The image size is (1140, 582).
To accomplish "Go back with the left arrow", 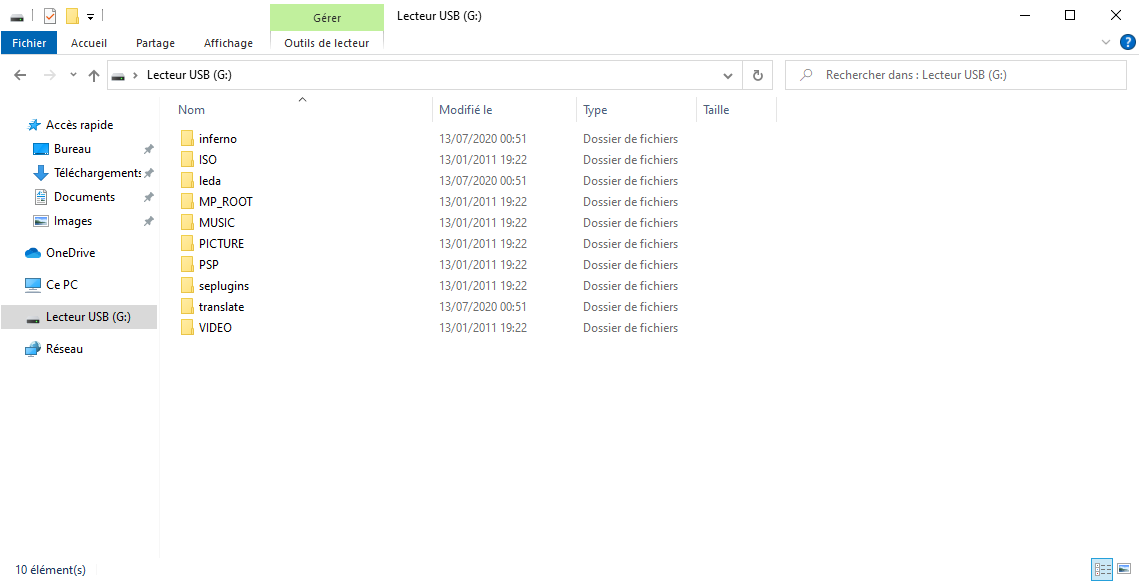I will coord(20,75).
